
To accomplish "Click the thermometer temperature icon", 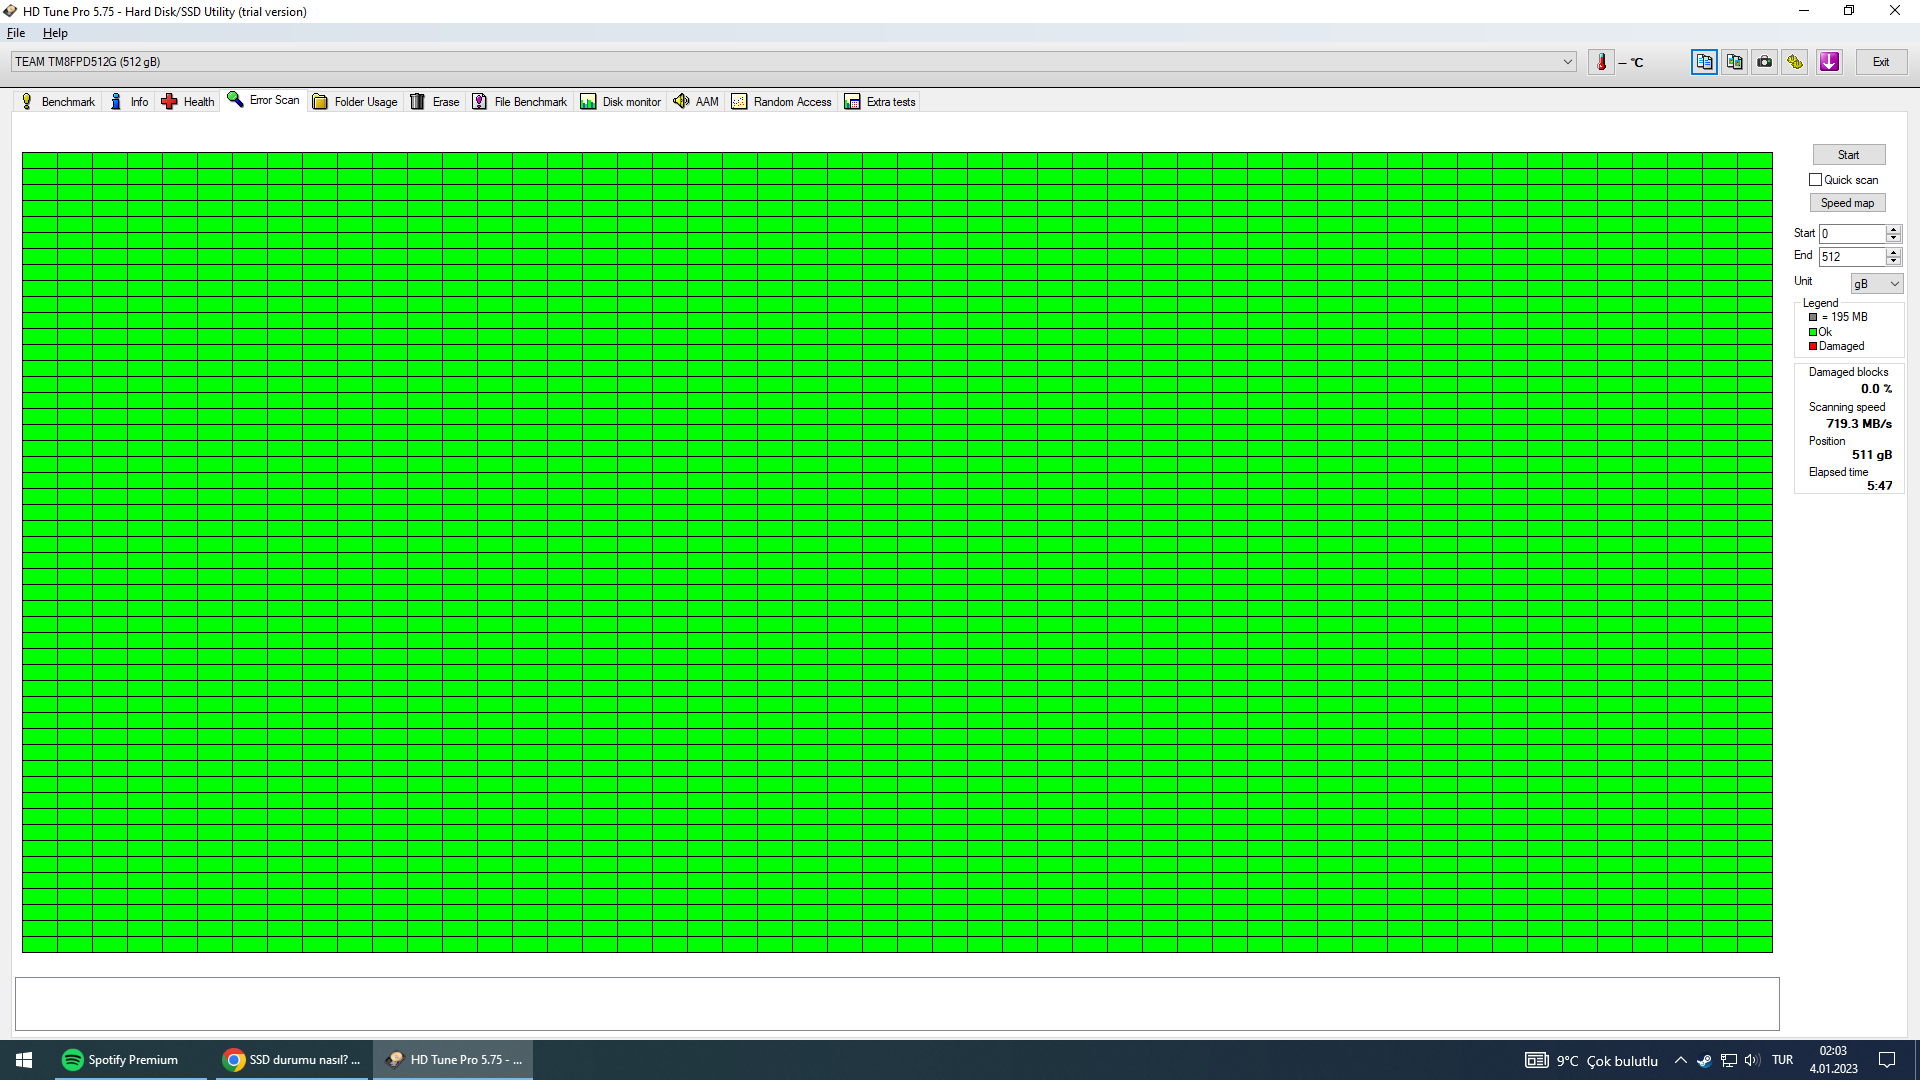I will click(1601, 62).
